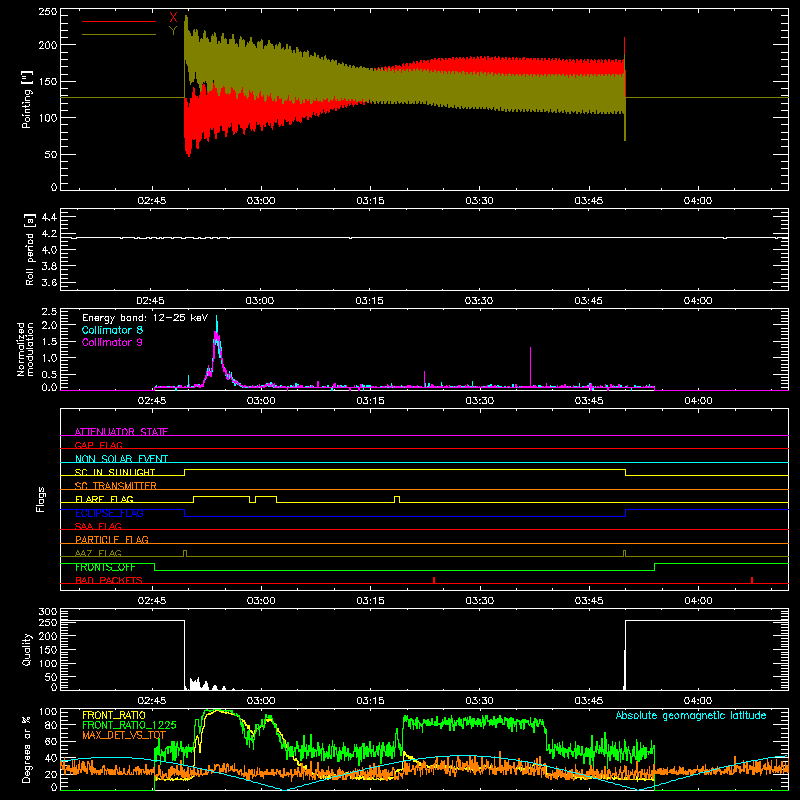Viewport: 800px width, 800px height.
Task: Click the 'Flags' axis title
Action: pos(40,499)
